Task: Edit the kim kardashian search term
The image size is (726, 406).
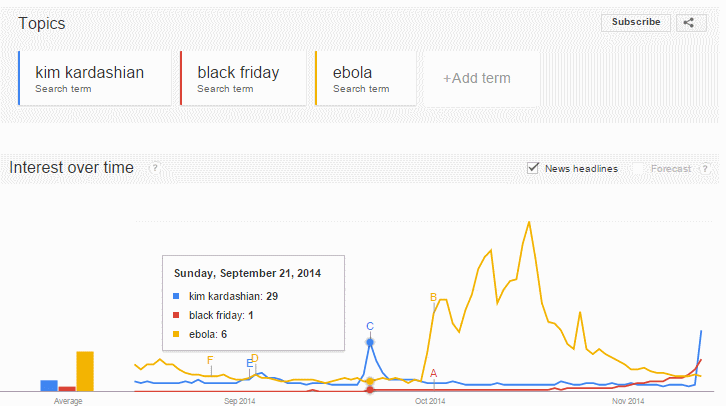Action: click(95, 78)
